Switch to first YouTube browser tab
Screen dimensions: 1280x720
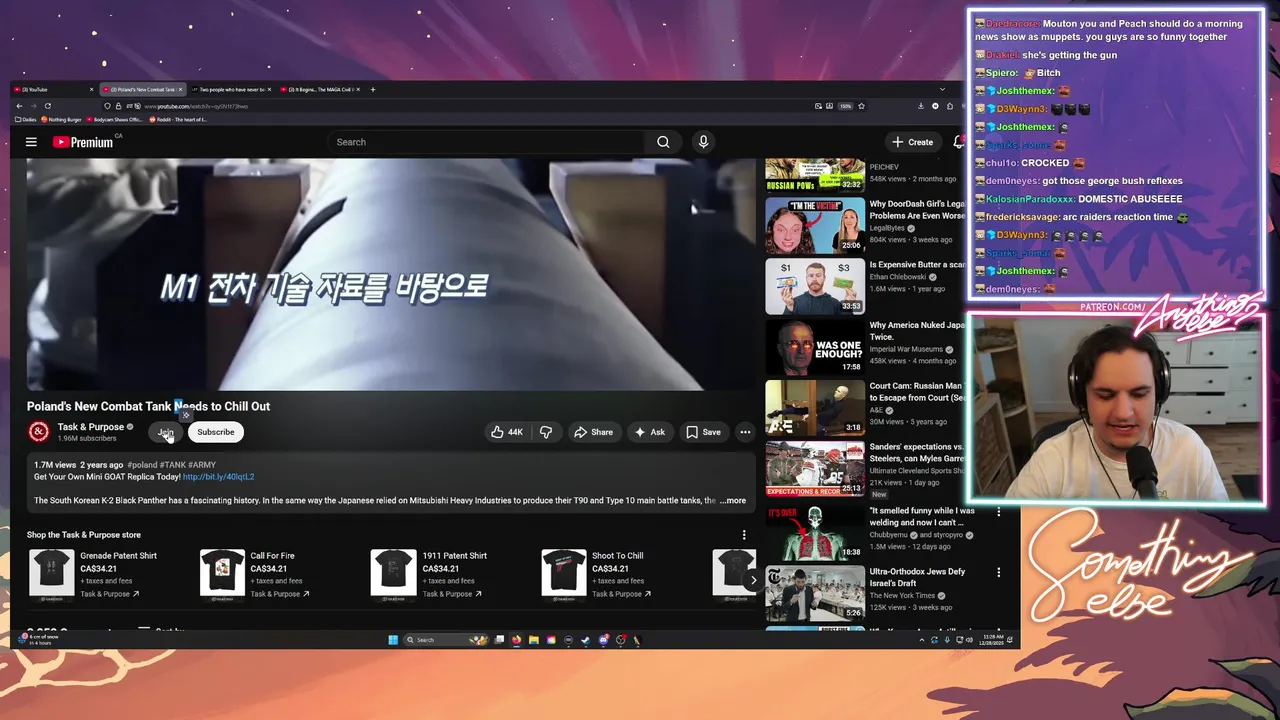pyautogui.click(x=54, y=90)
